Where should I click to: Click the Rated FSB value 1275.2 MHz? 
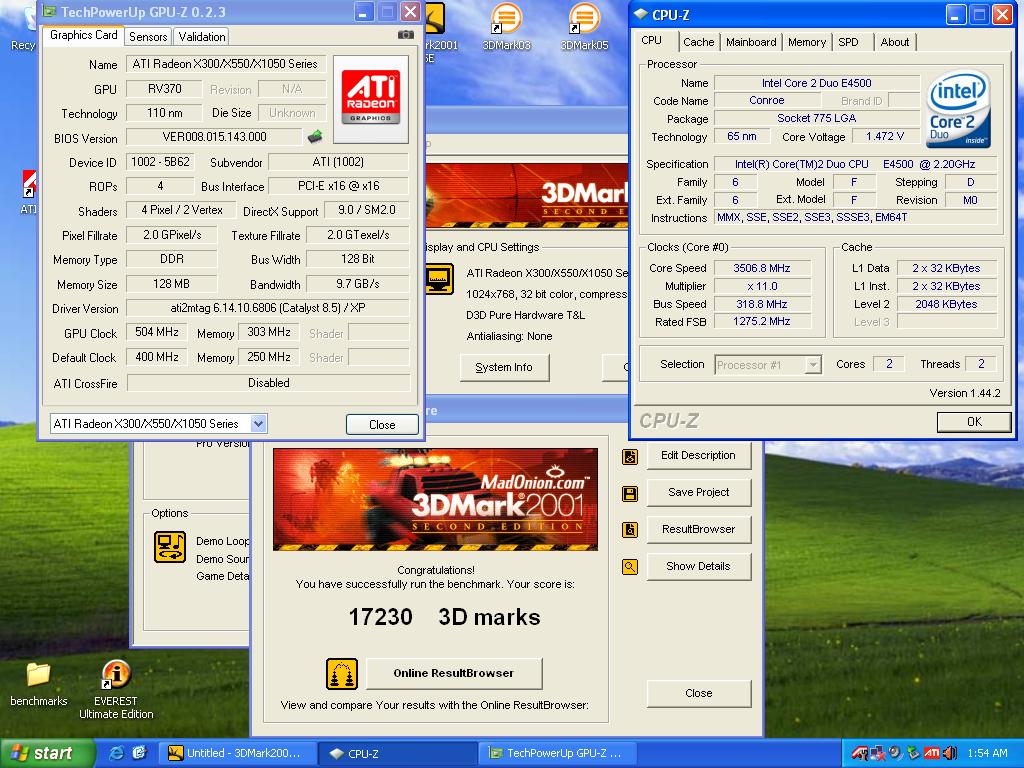[x=762, y=321]
